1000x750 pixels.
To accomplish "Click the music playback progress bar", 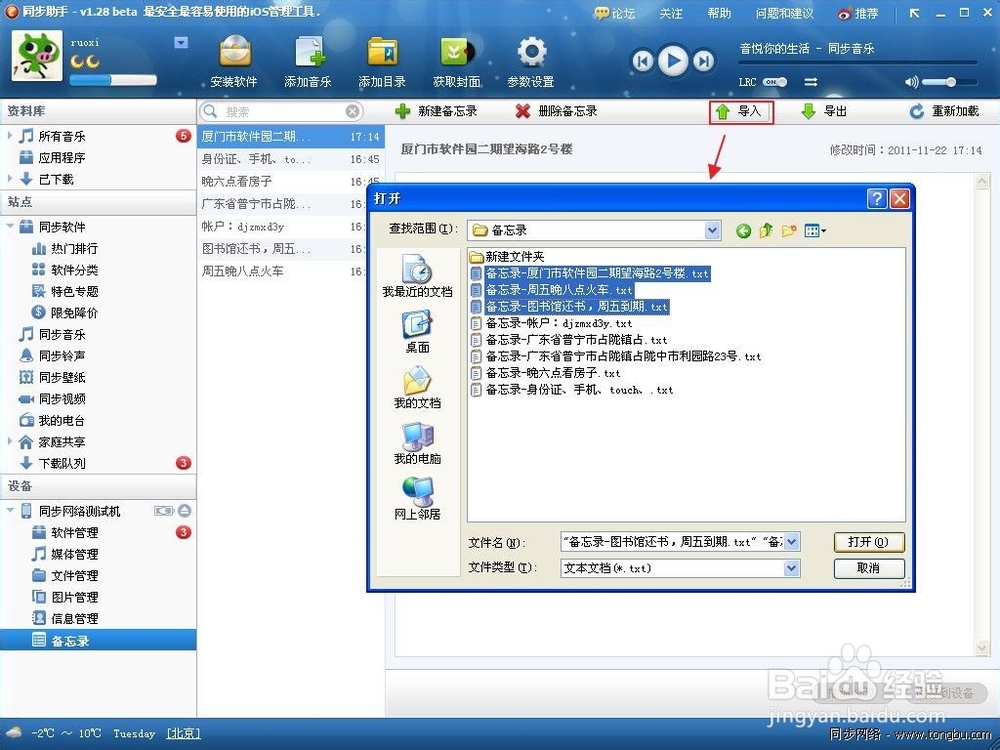I will [x=858, y=62].
